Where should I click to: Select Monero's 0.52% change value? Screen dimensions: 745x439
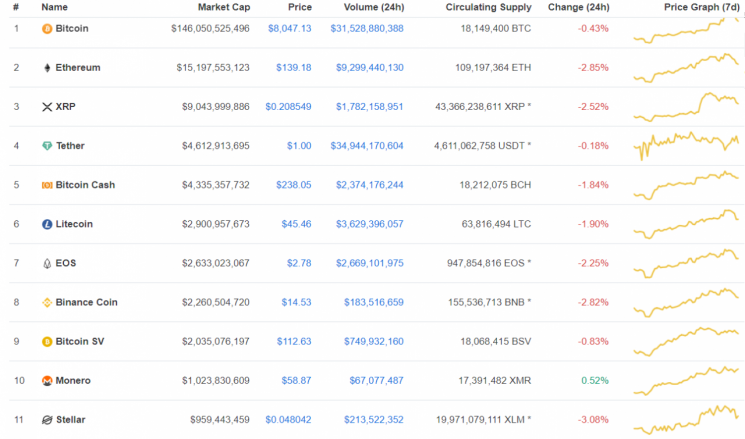[594, 381]
